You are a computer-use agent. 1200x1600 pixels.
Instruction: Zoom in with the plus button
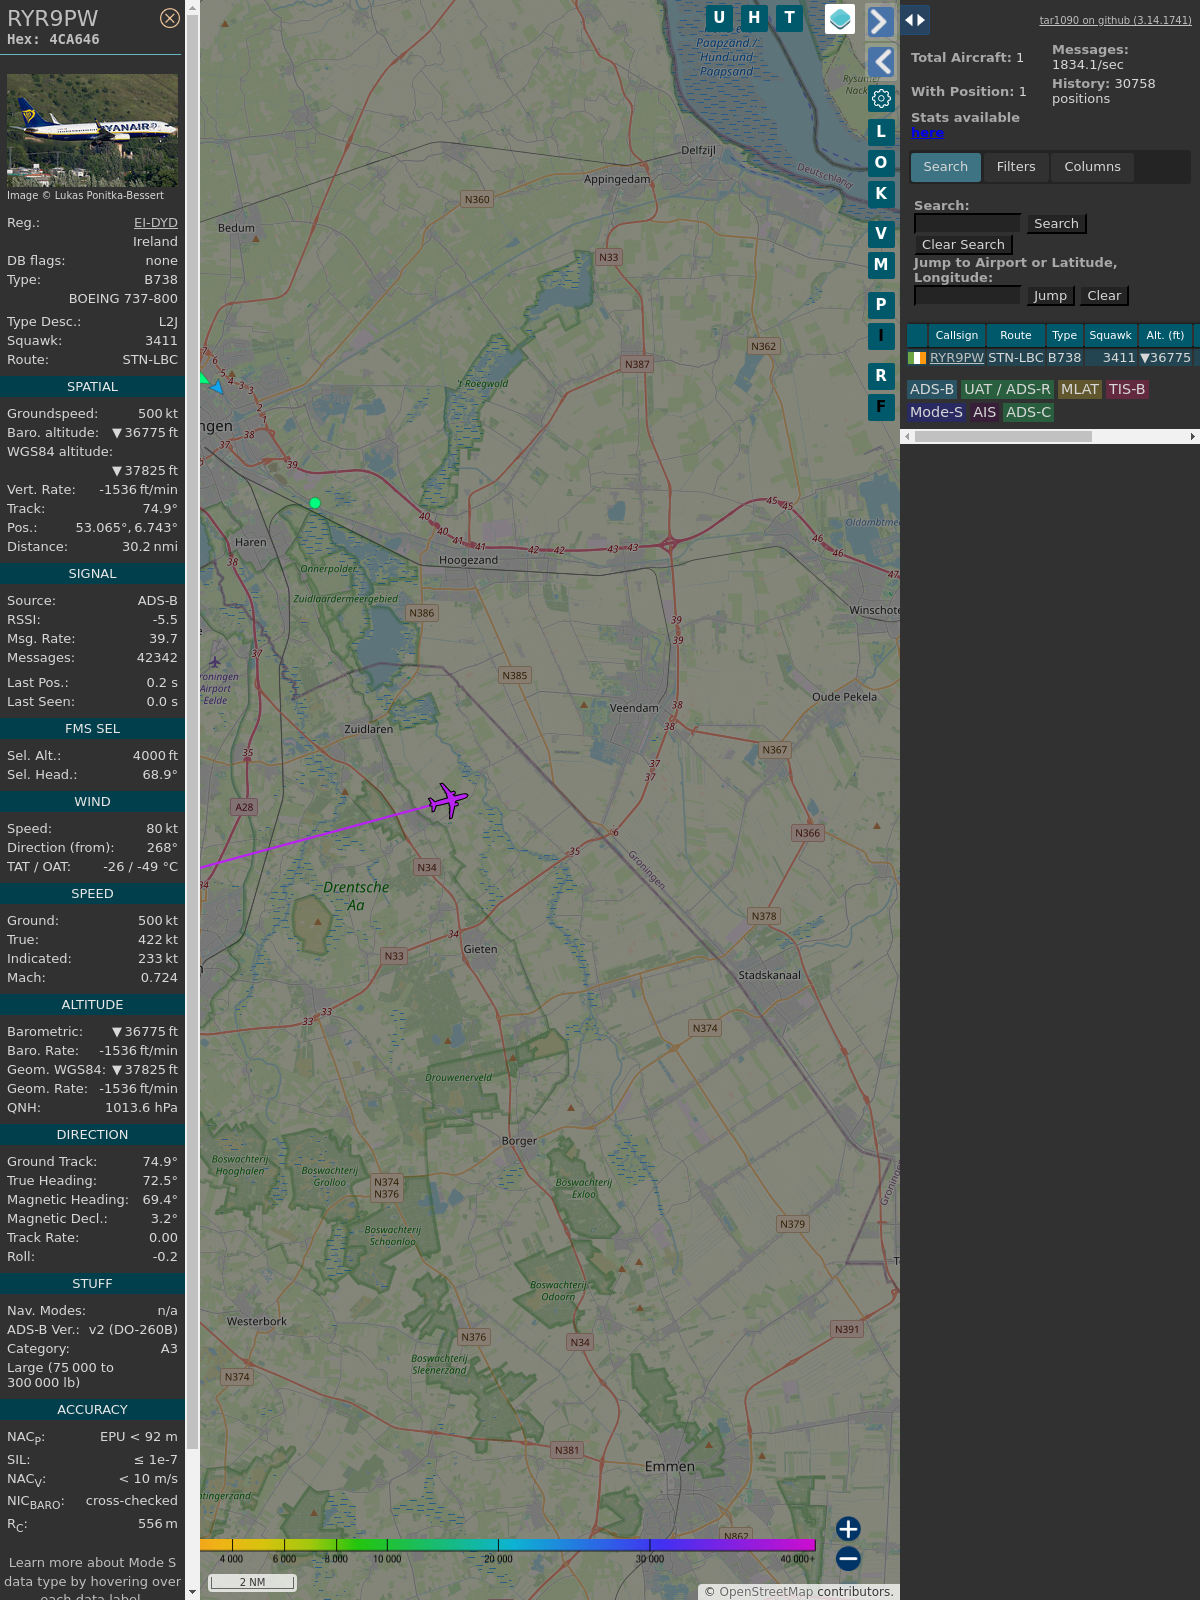tap(848, 1529)
